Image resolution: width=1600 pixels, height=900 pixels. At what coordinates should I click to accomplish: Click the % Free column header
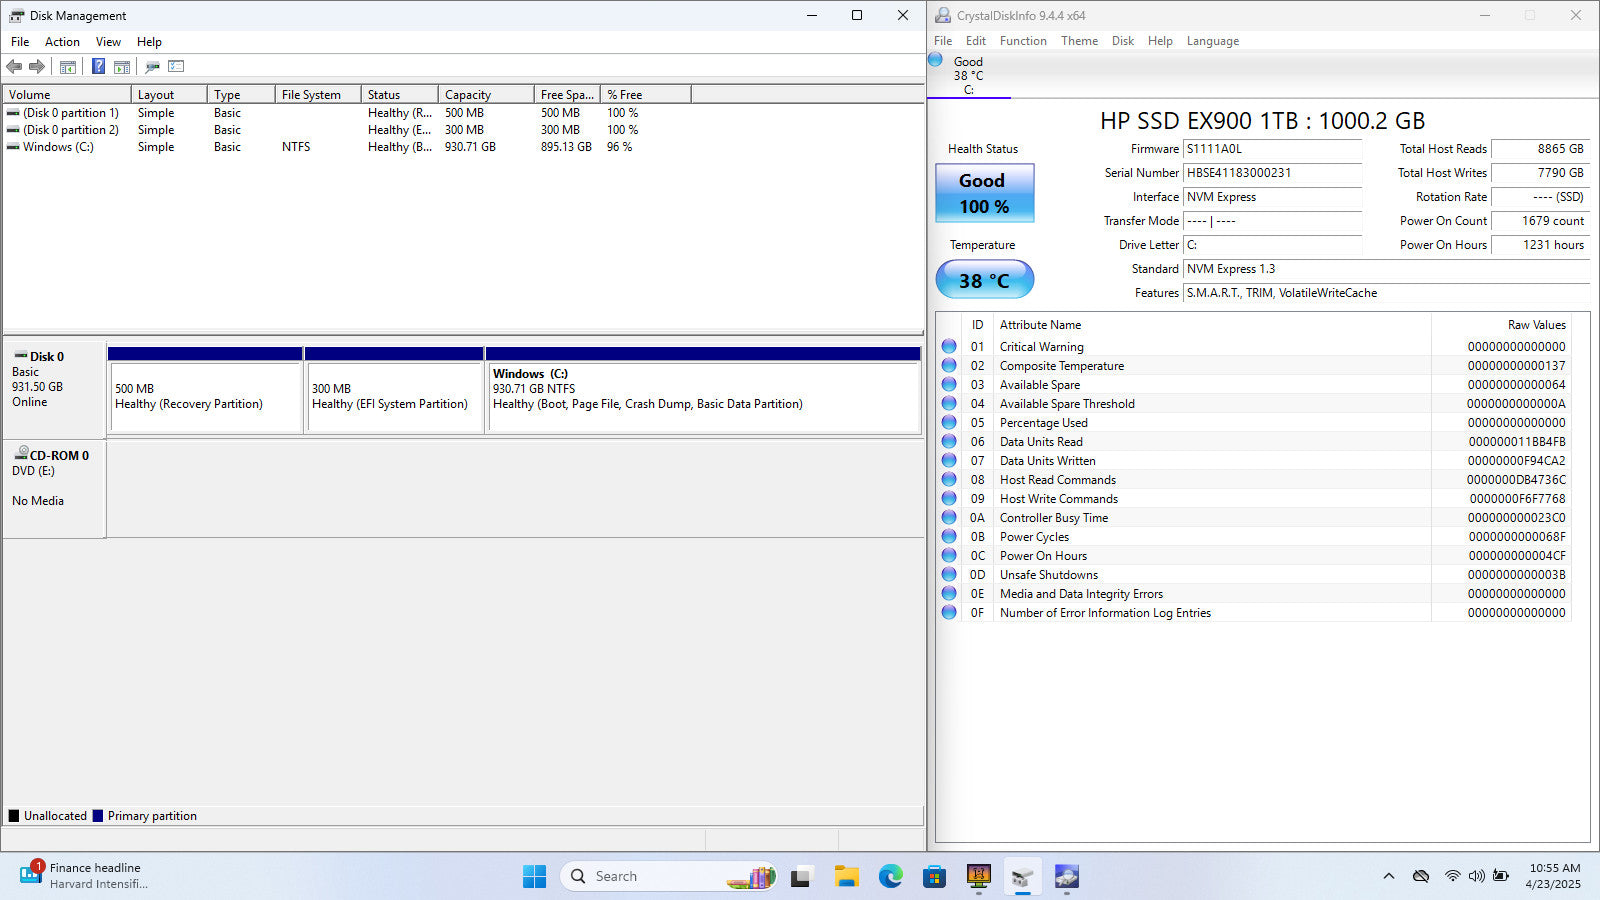pos(646,94)
